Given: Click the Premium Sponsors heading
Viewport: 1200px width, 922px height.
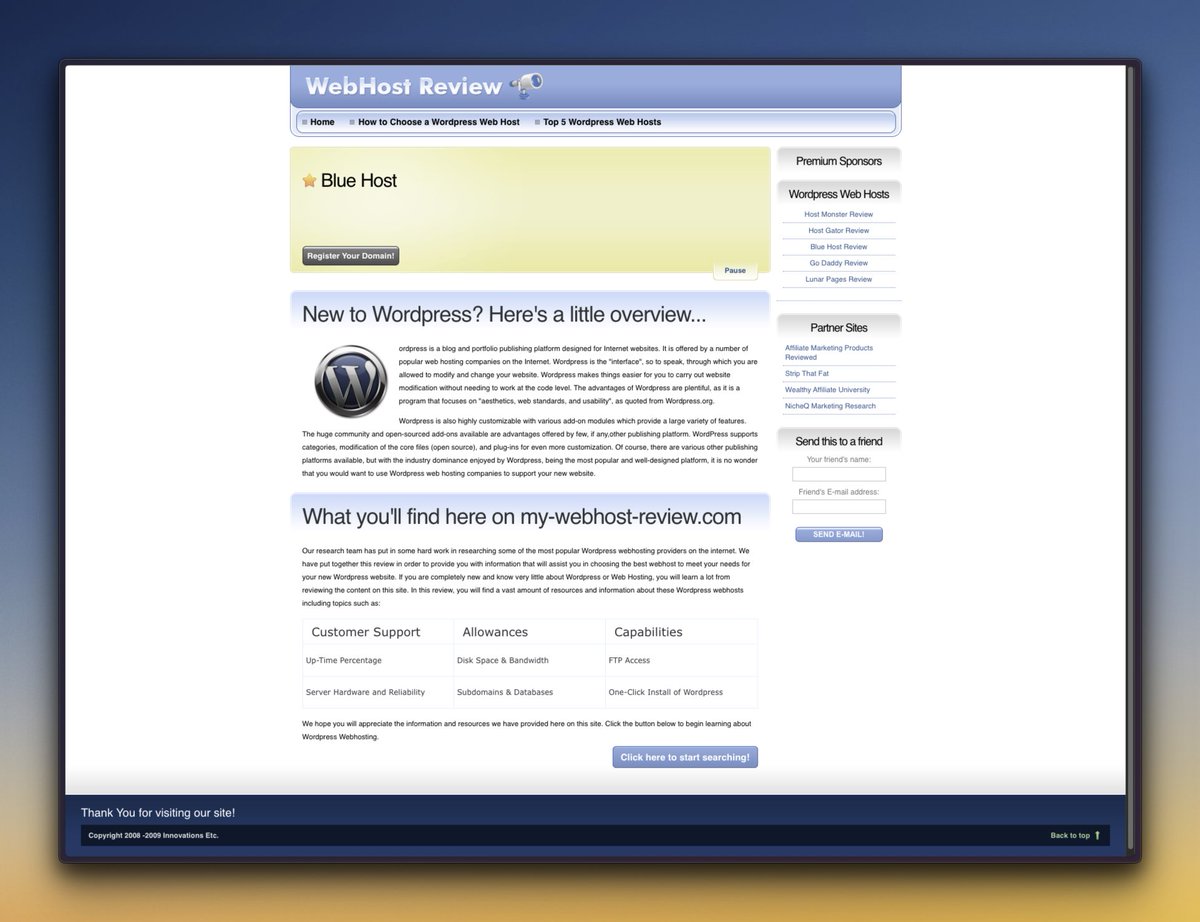Looking at the screenshot, I should click(x=839, y=161).
